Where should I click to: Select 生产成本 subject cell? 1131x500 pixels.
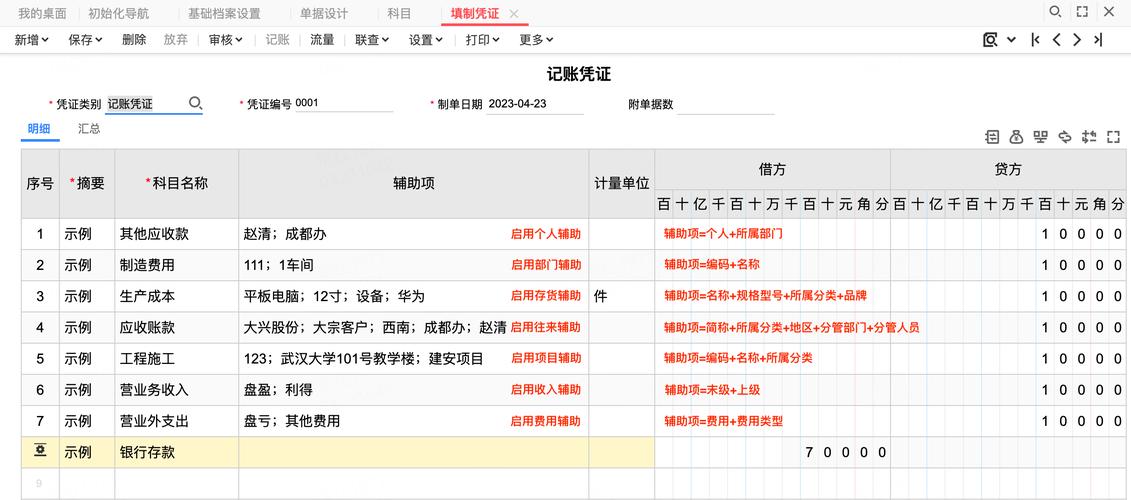(177, 296)
